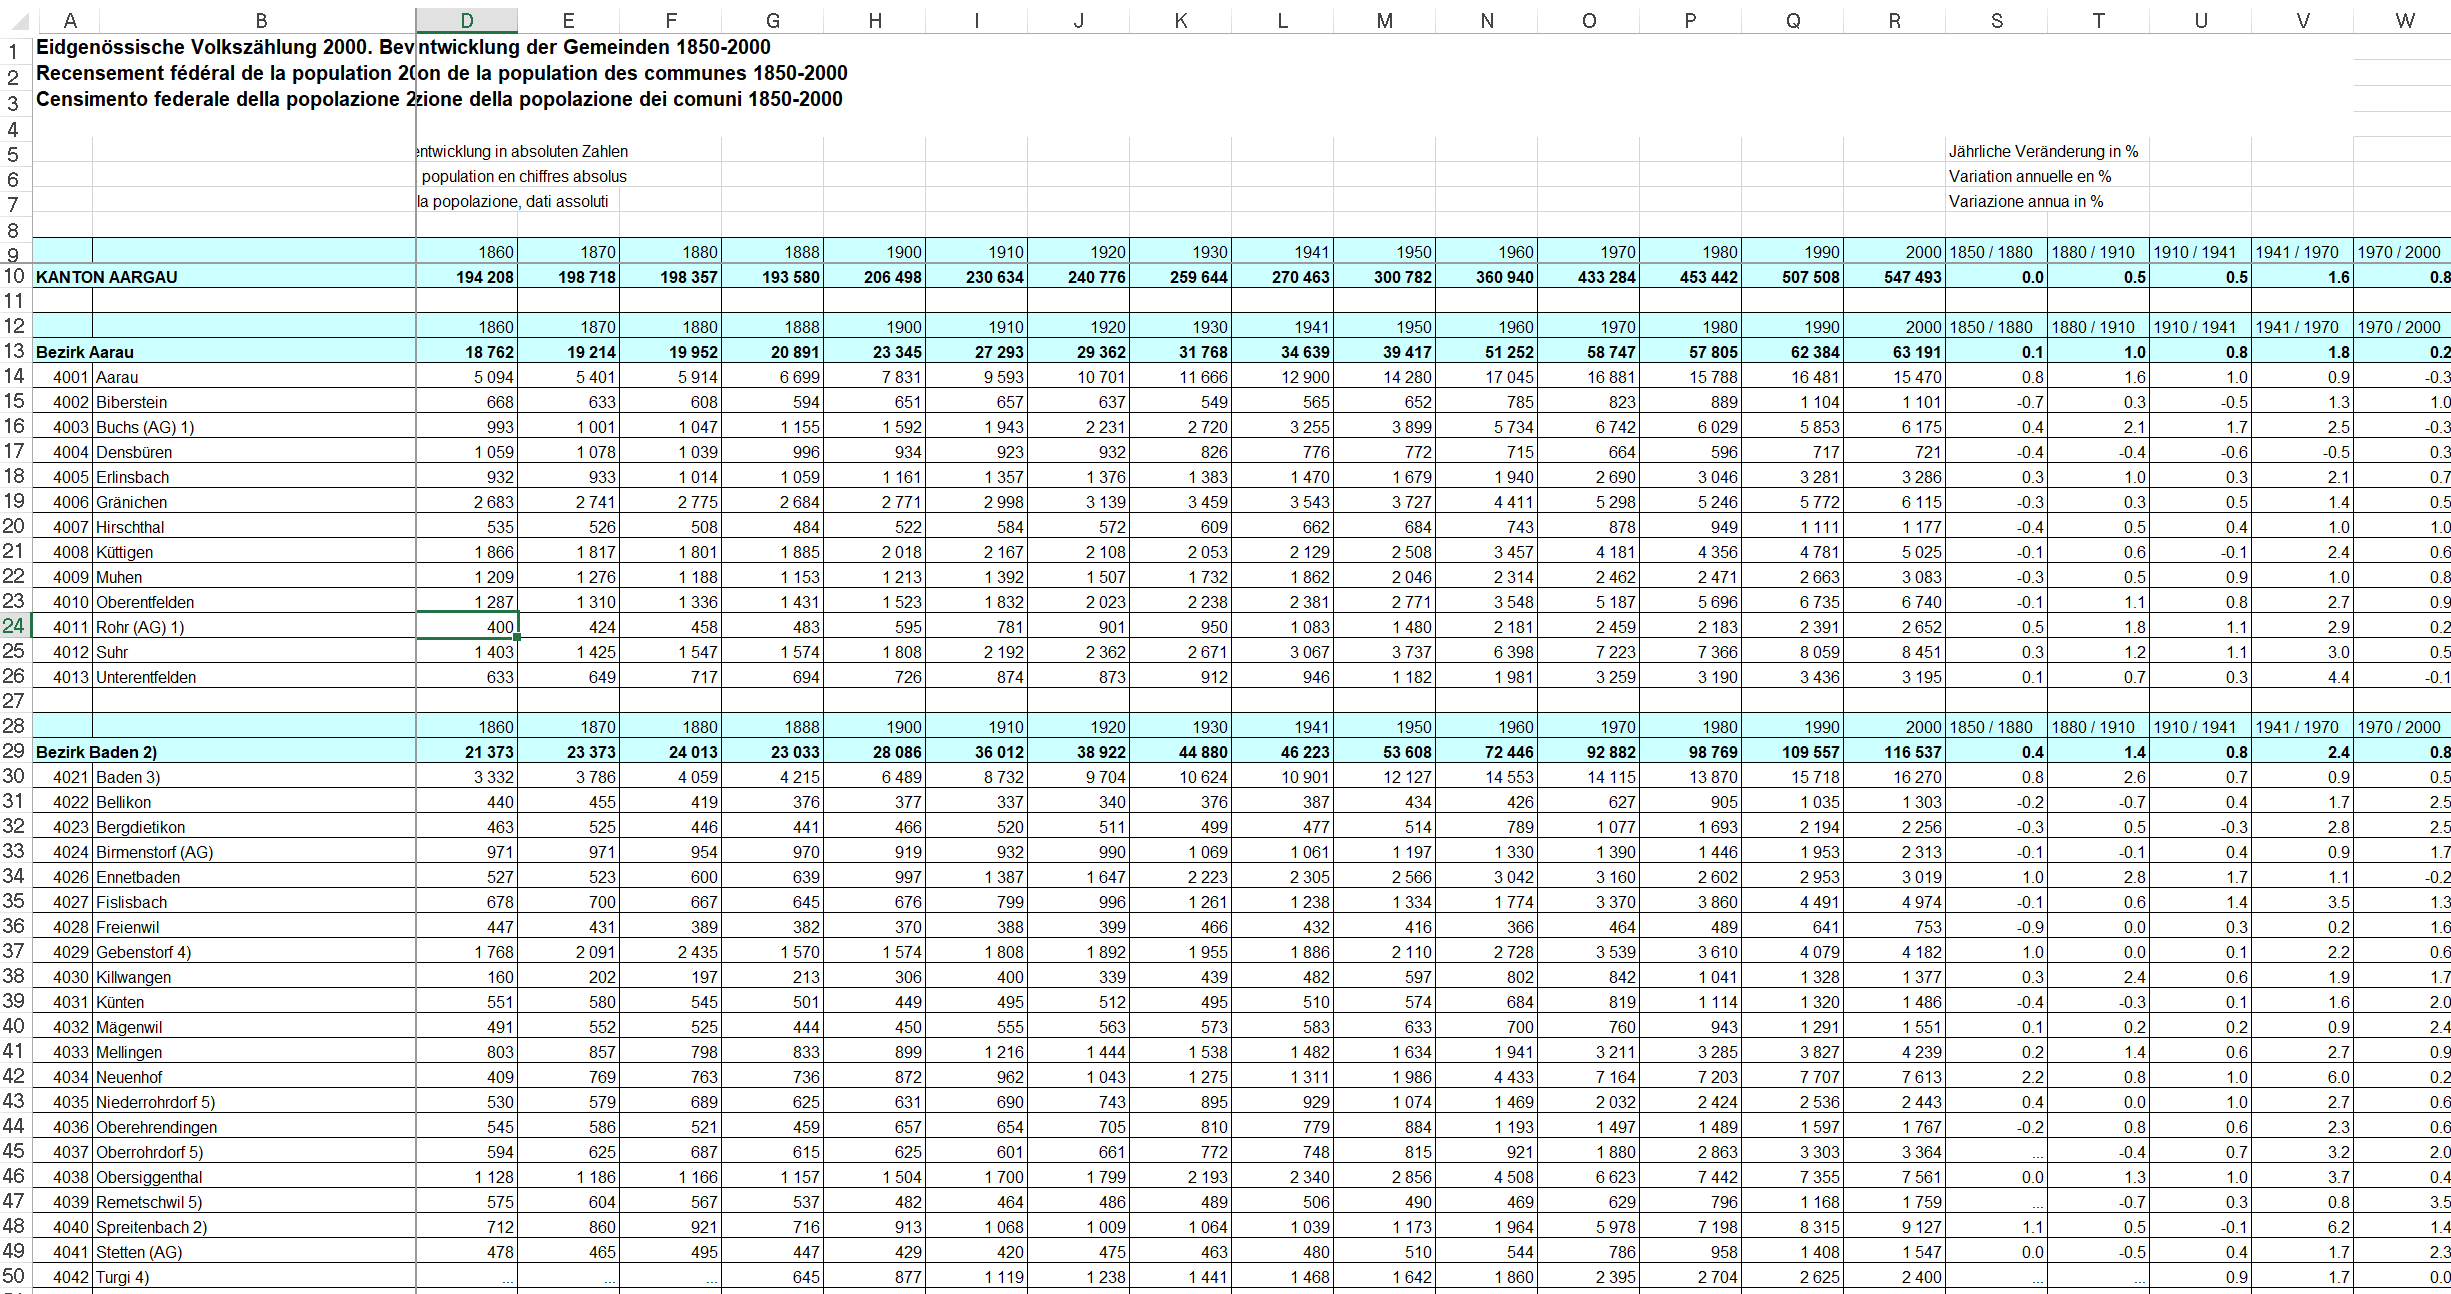2451x1294 pixels.
Task: Click the Turgi 4) cell
Action: 254,1277
